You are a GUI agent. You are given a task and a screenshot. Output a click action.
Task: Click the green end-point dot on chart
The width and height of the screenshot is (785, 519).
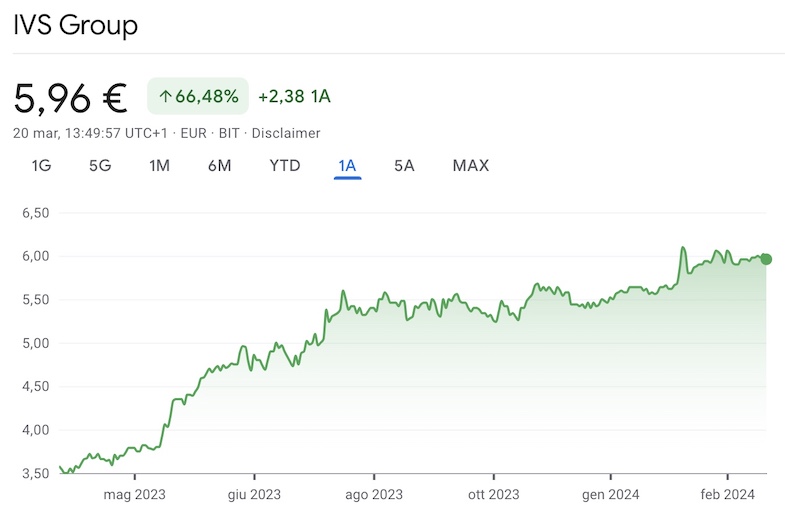pos(766,259)
